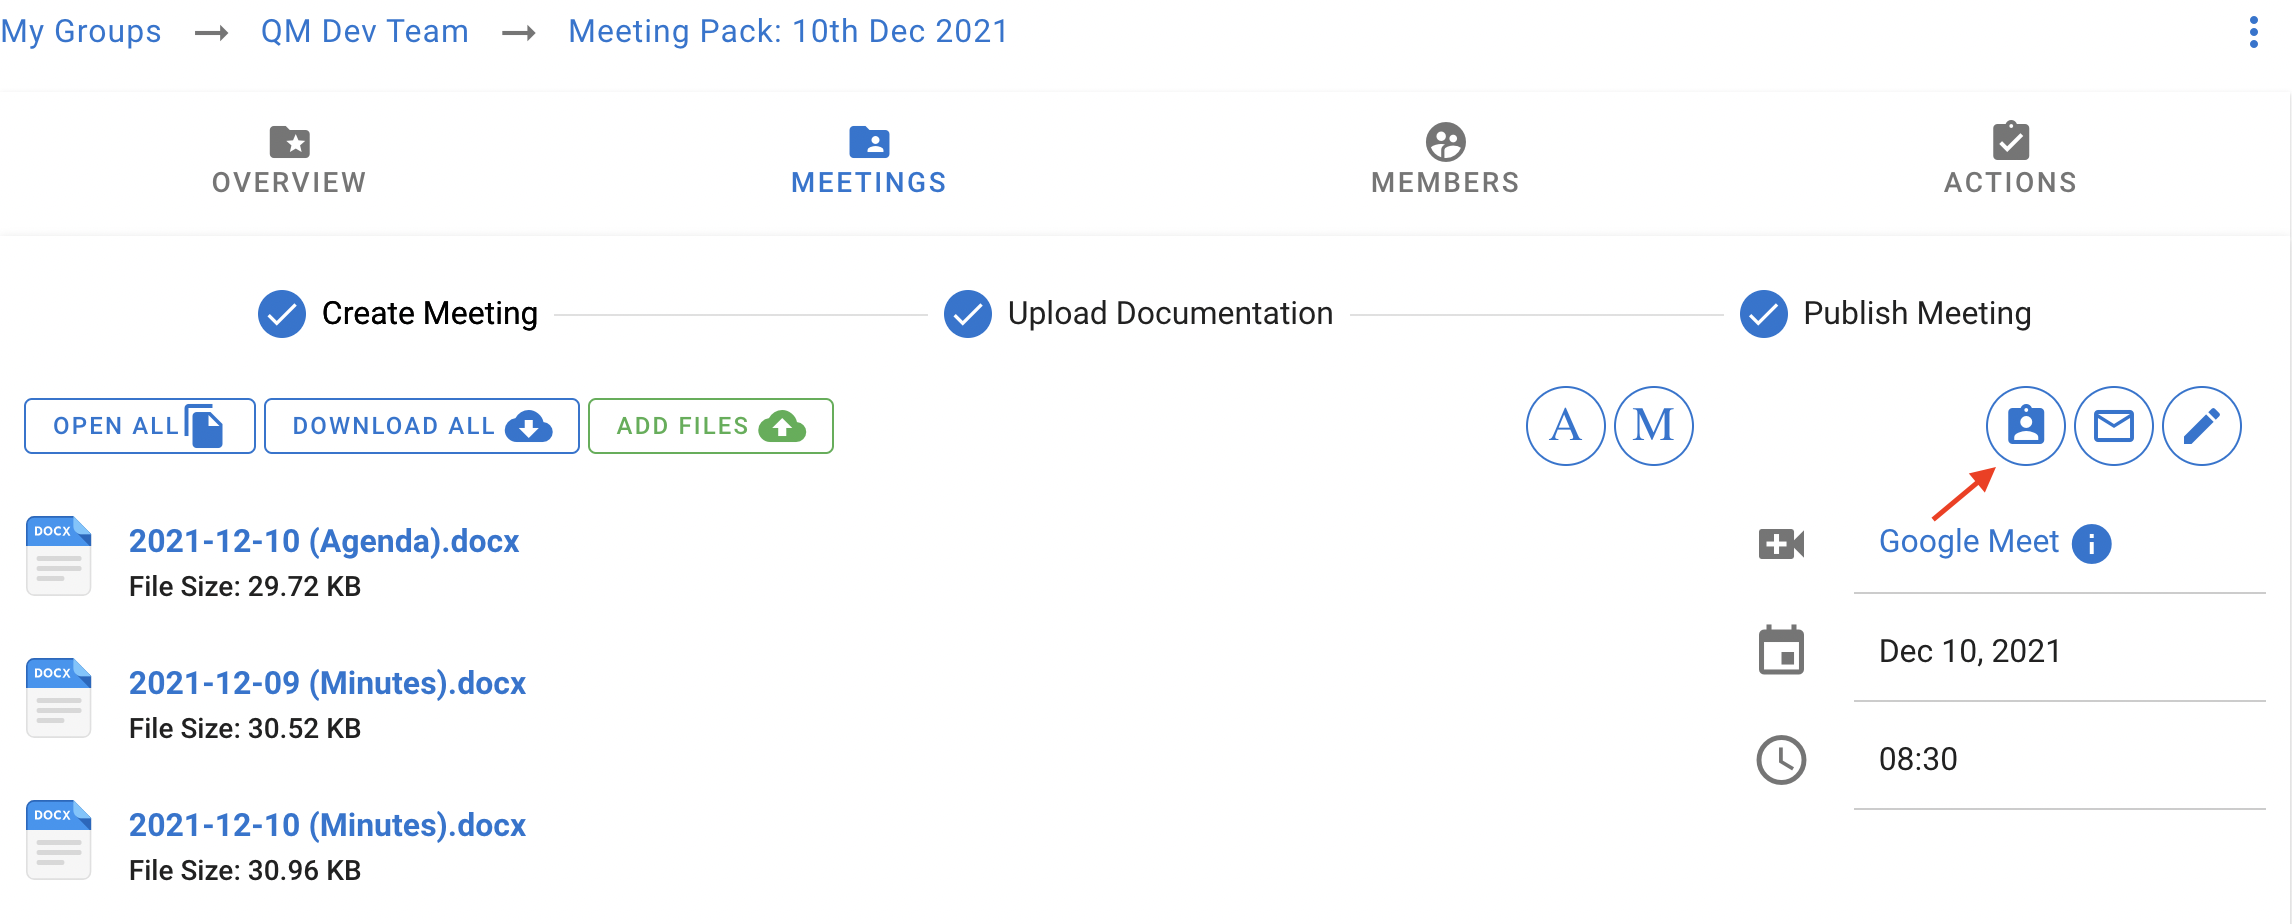Click the circular 'A' agenda icon

(x=1565, y=426)
